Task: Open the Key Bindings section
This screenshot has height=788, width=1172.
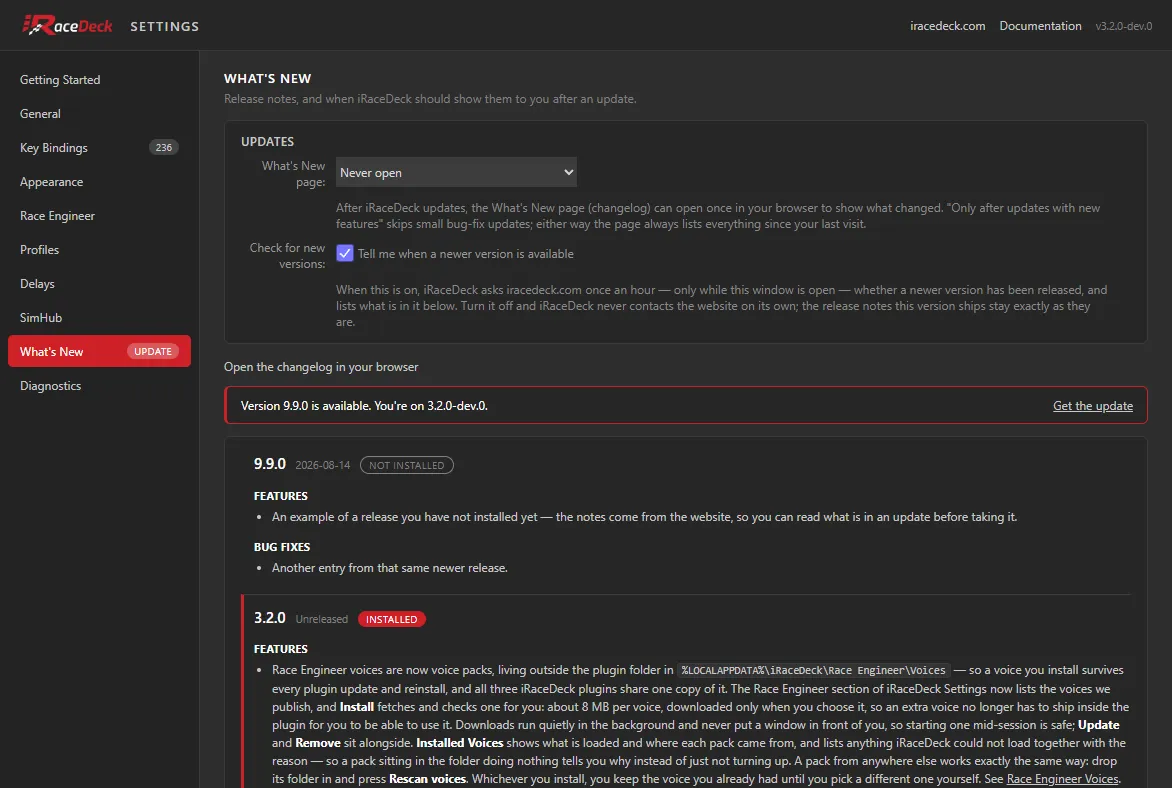Action: [99, 147]
